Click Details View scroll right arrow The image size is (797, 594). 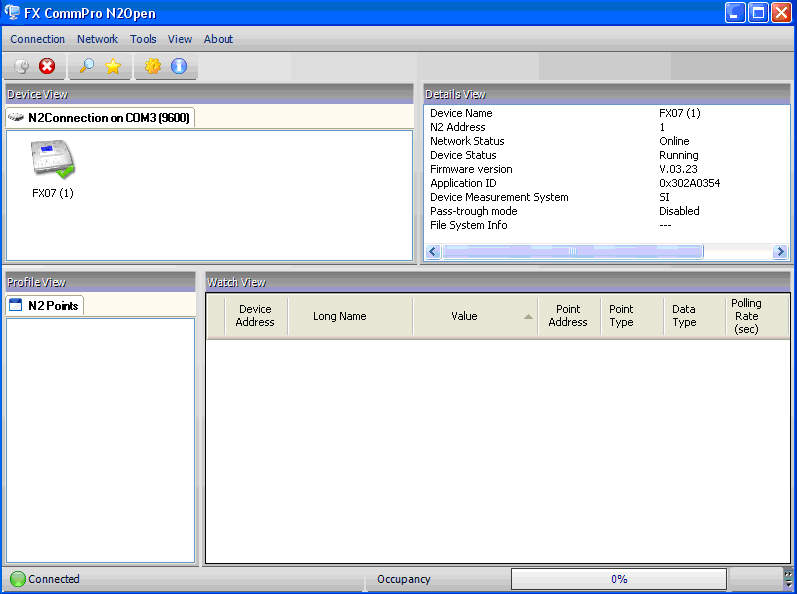780,251
